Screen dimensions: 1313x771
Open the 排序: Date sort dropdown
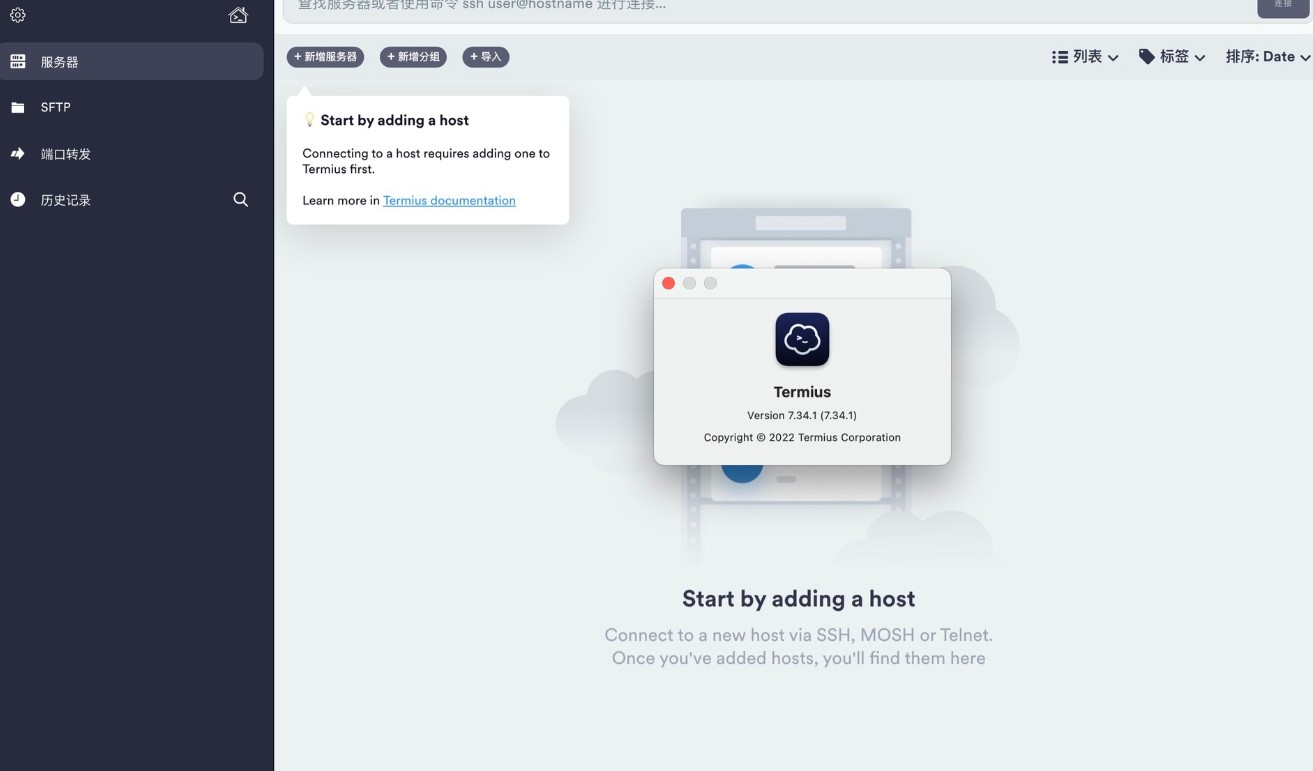click(1268, 57)
